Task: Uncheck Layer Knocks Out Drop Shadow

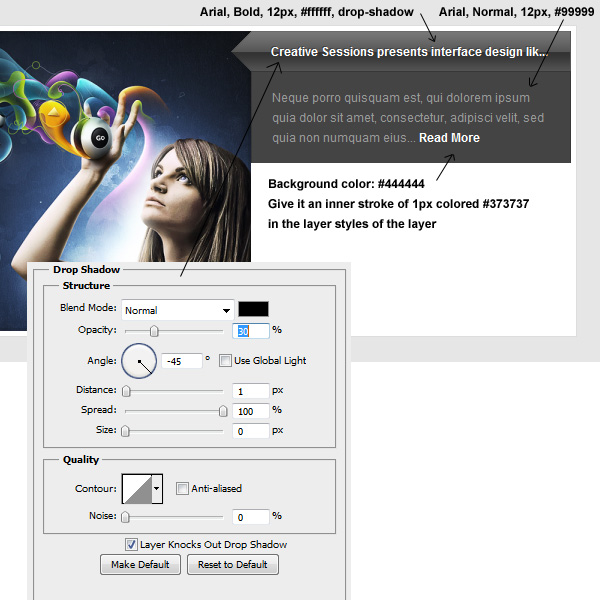Action: [131, 544]
